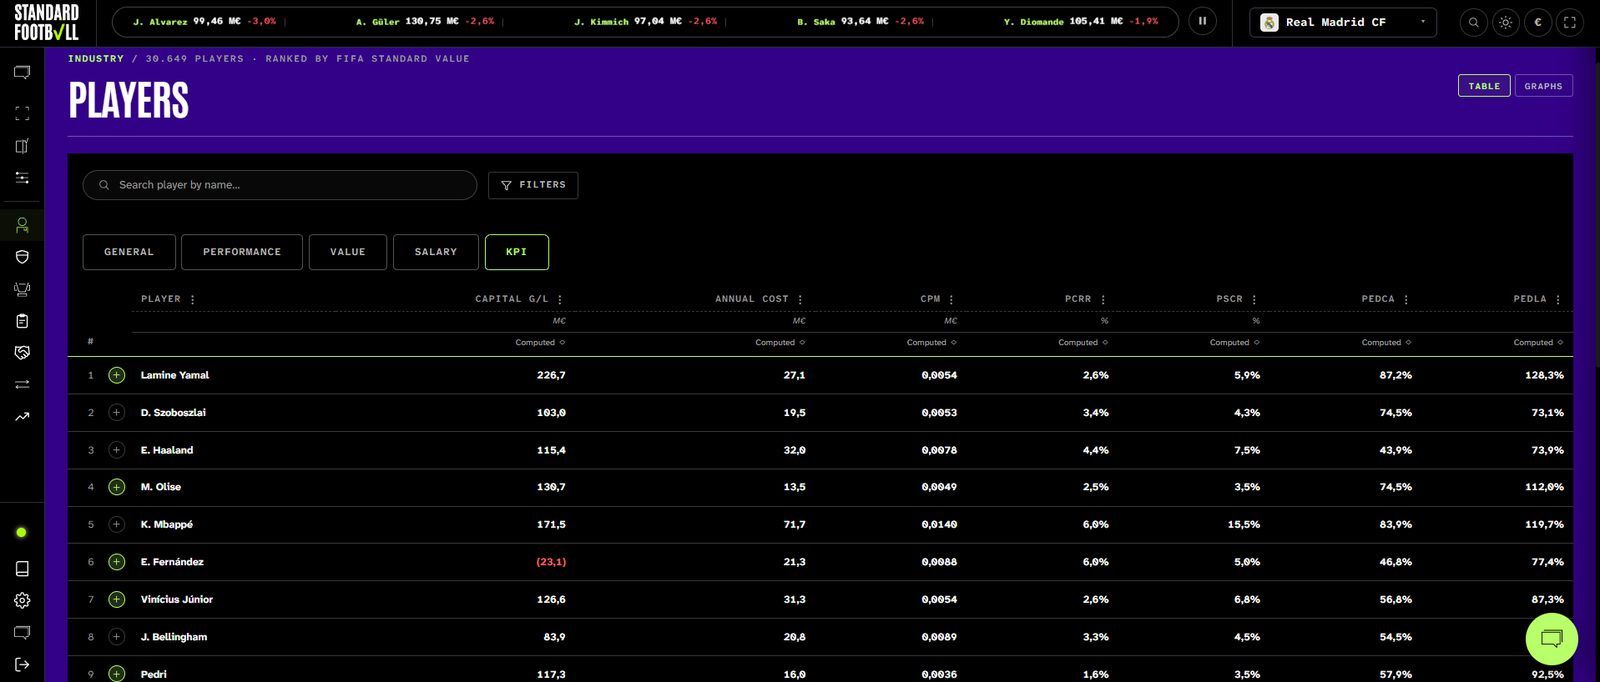Open the trophy competitions icon in sidebar
1600x682 pixels.
[22, 289]
